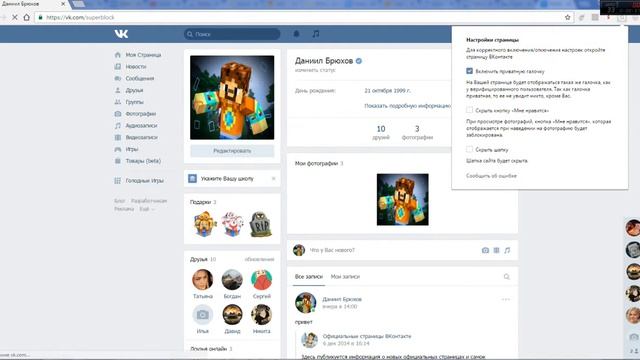Click verified checkmark next to Даниил Брюхов

(359, 61)
